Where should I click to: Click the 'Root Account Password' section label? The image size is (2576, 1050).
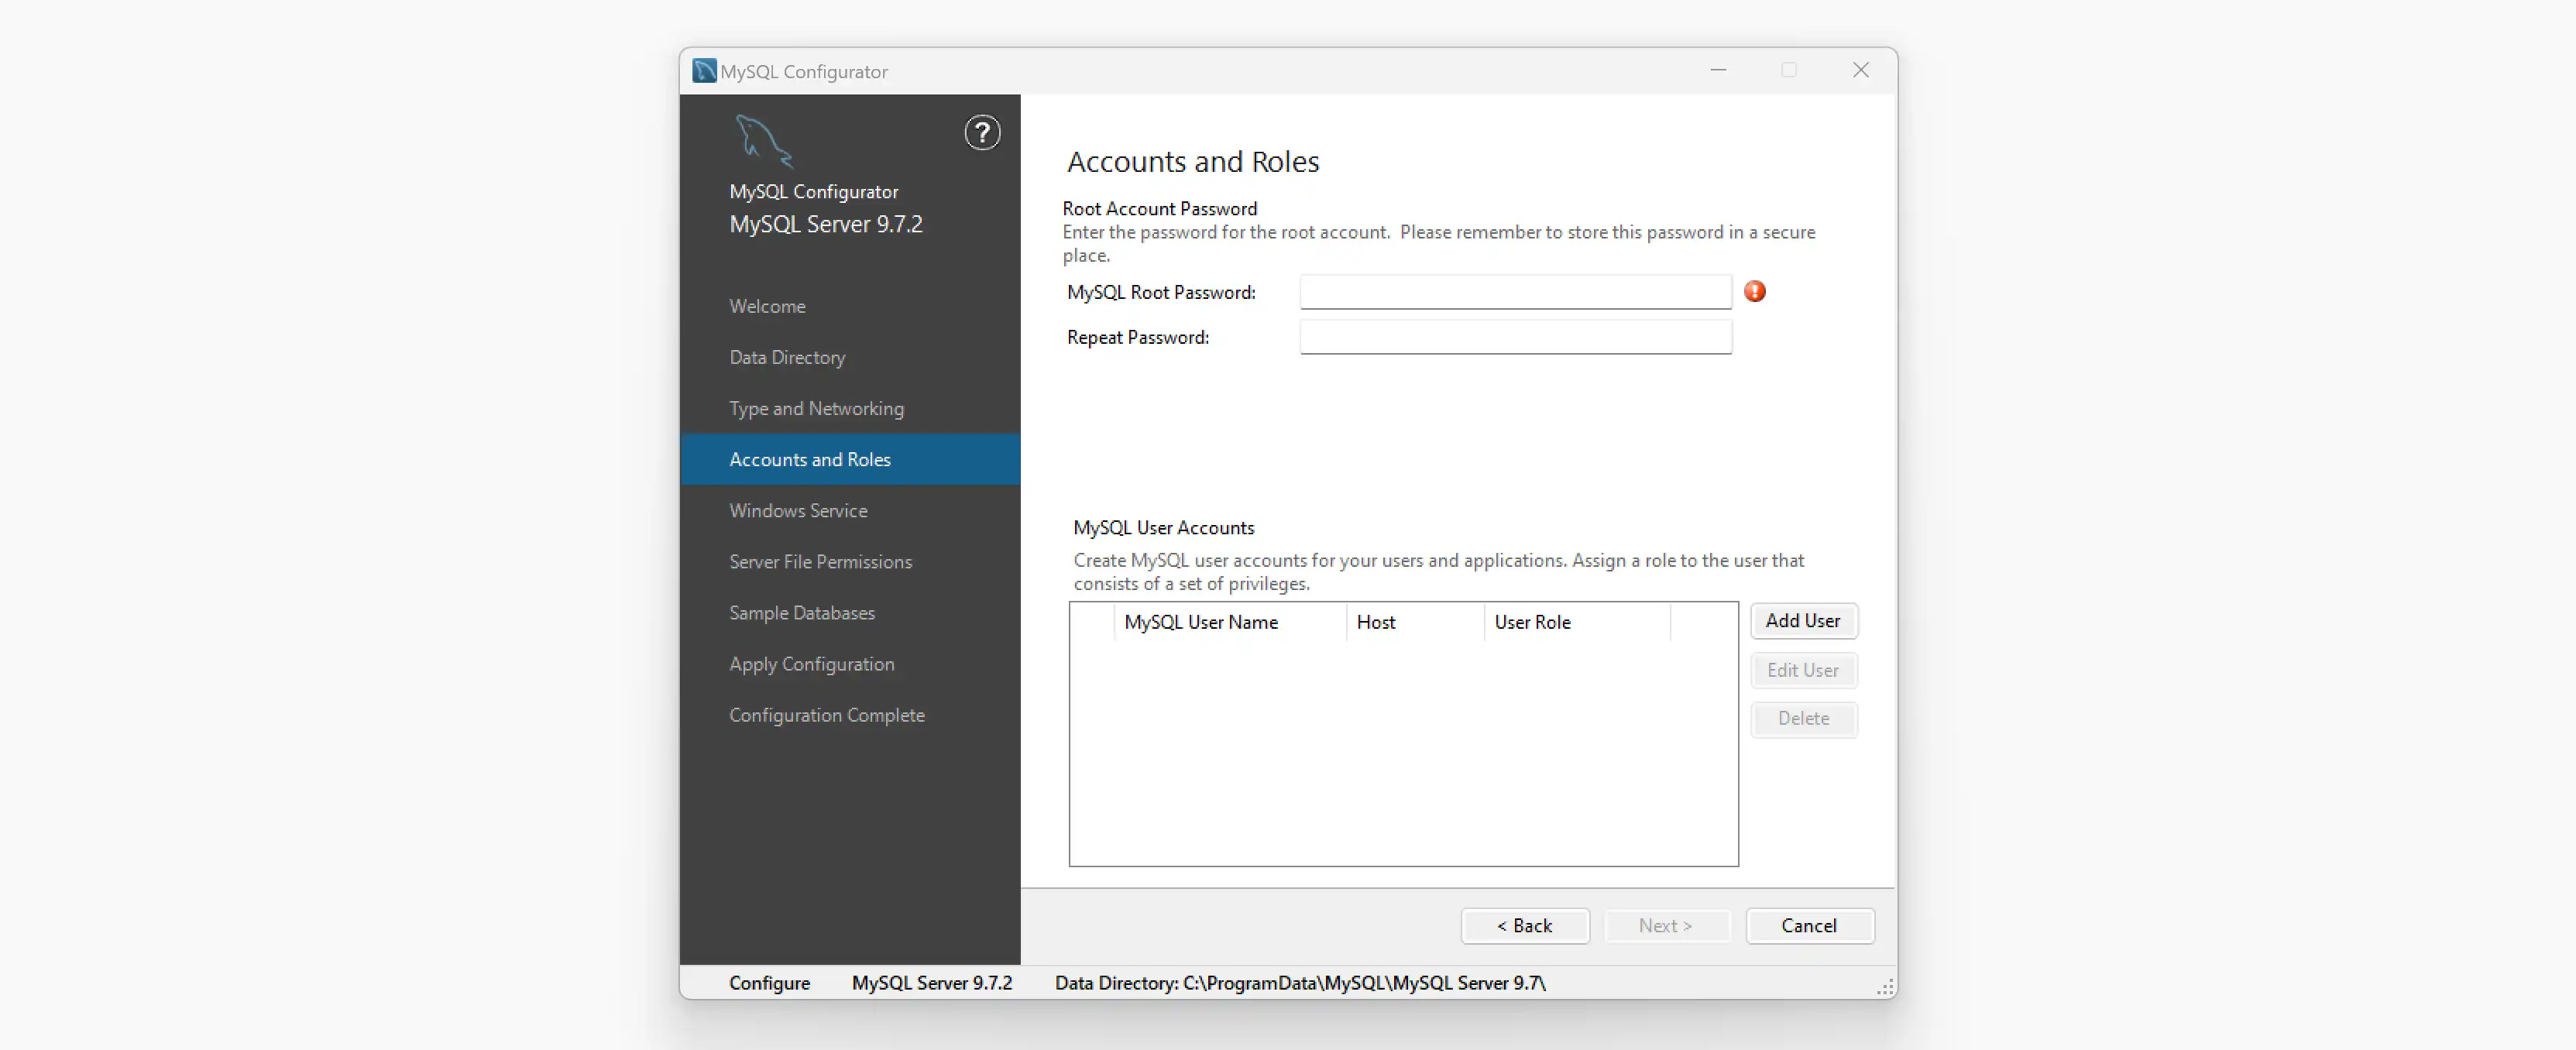[x=1159, y=208]
